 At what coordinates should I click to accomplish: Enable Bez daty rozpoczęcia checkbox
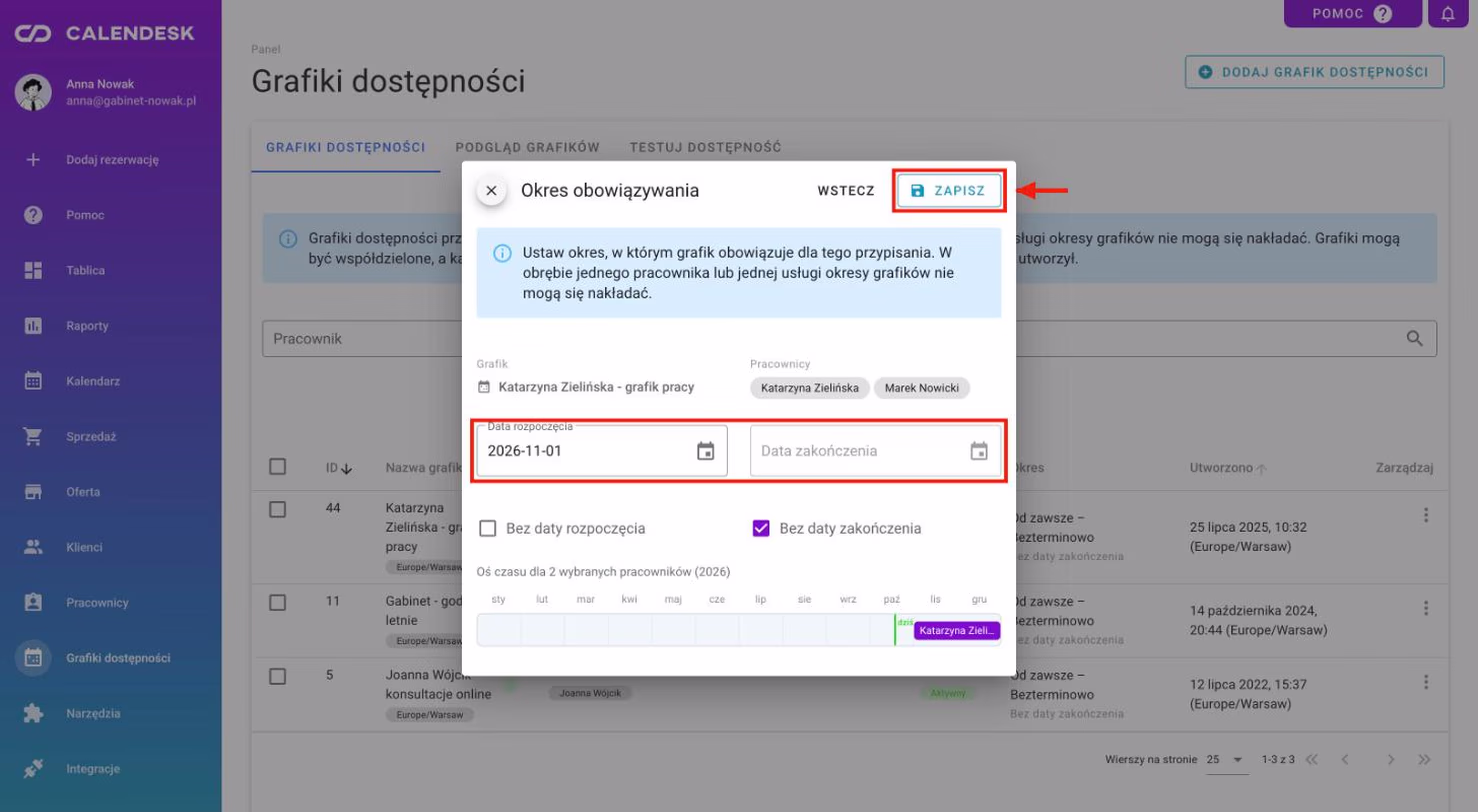488,528
